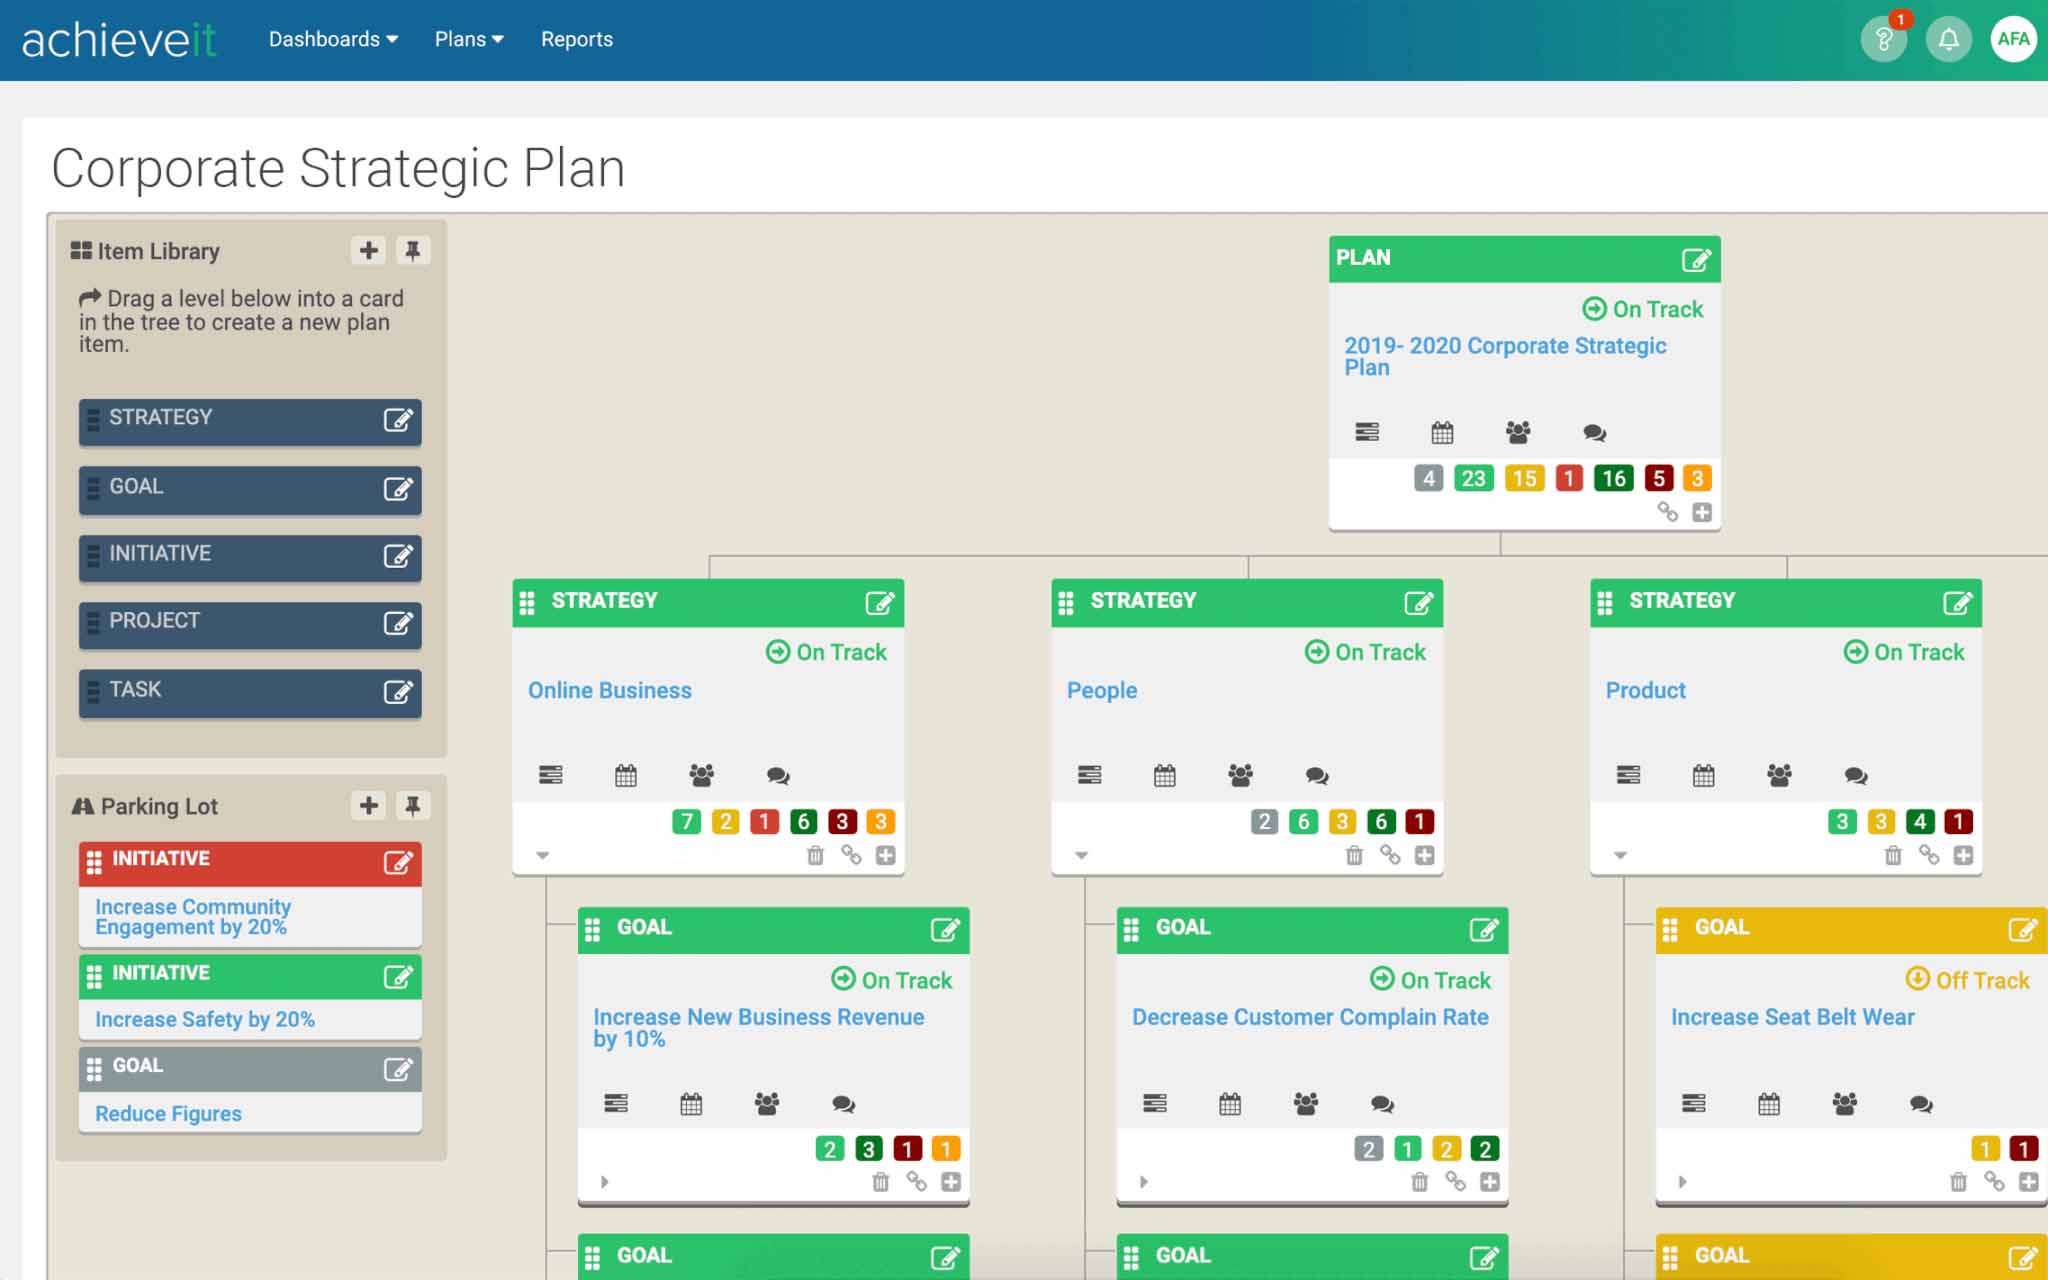Click the edit icon on Online Business strategy card
The width and height of the screenshot is (2048, 1280).
(879, 602)
